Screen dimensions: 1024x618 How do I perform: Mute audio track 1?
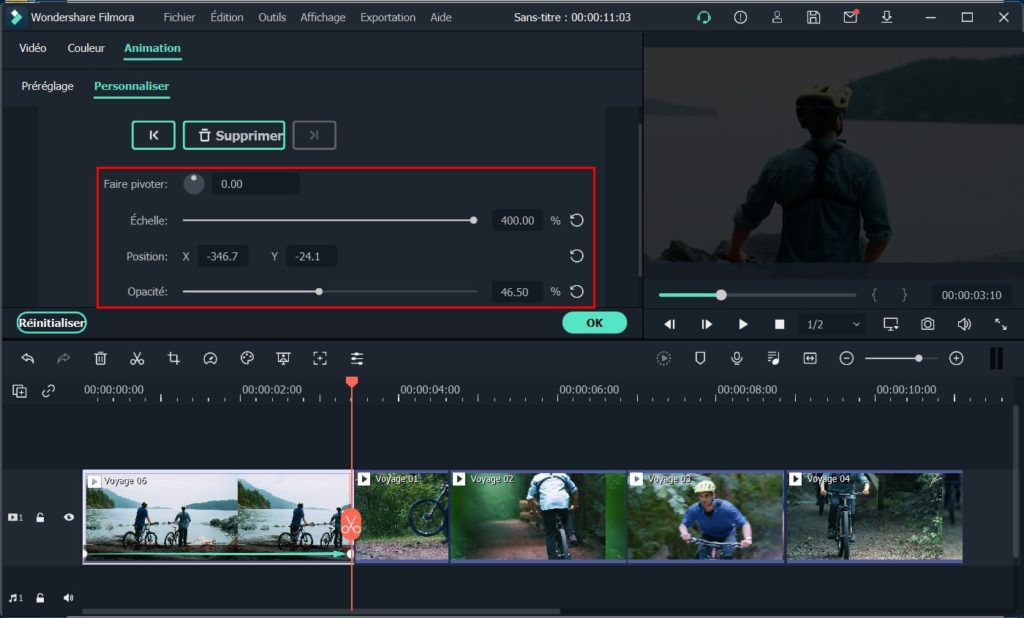[x=68, y=598]
